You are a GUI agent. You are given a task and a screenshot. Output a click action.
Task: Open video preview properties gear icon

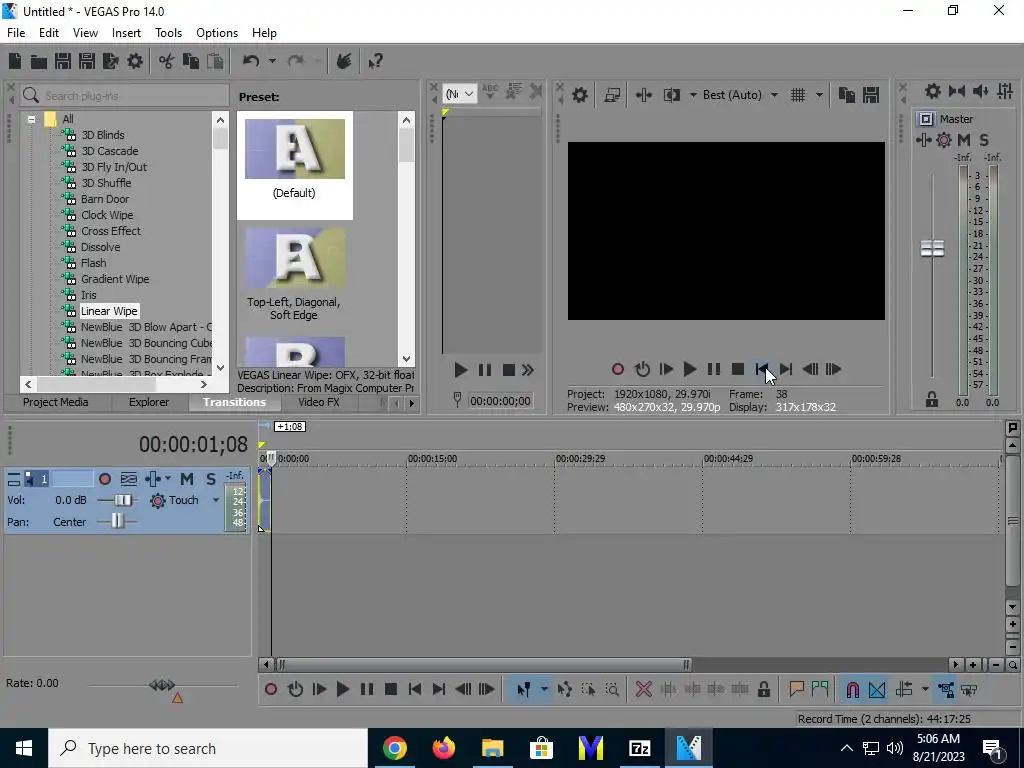tap(580, 95)
